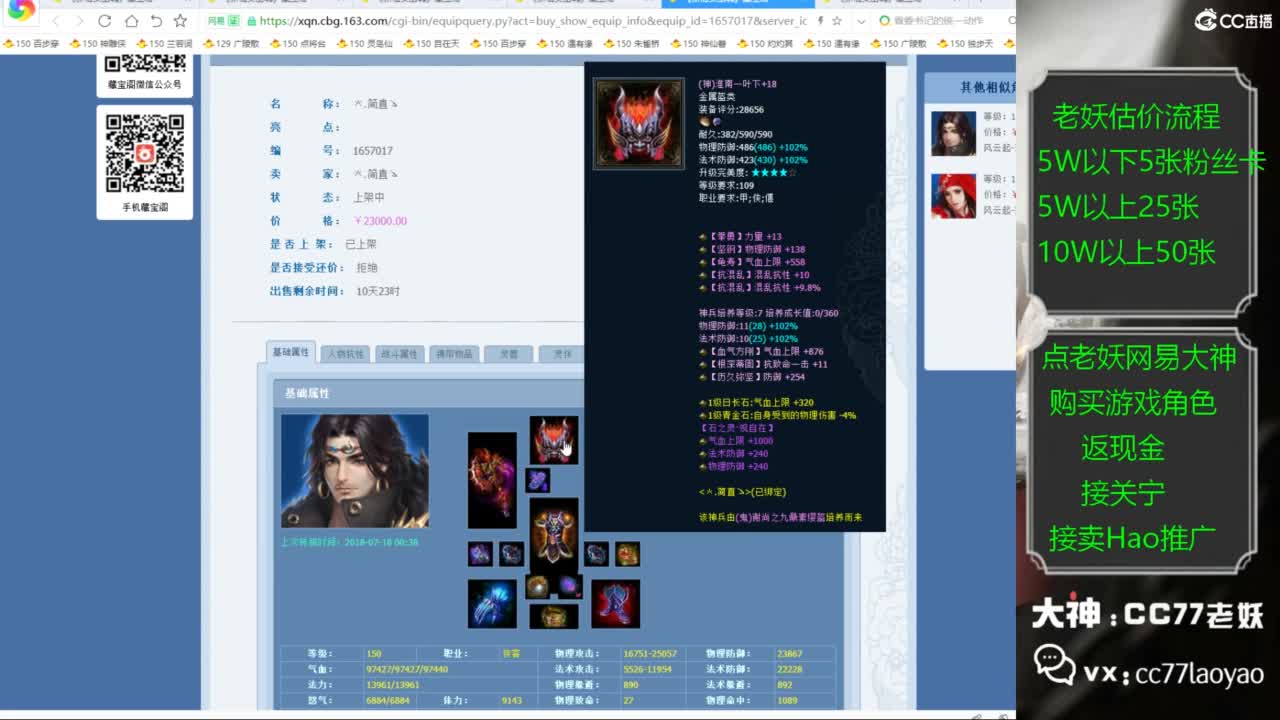Click the 基础属性 panel heading

(x=307, y=394)
